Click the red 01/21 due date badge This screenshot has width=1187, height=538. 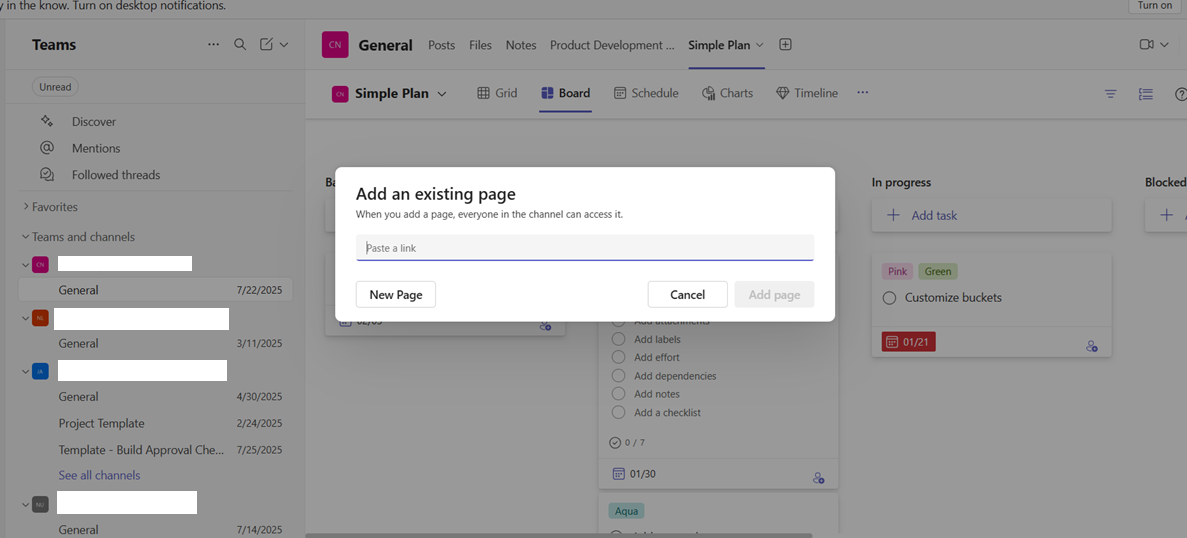tap(908, 342)
